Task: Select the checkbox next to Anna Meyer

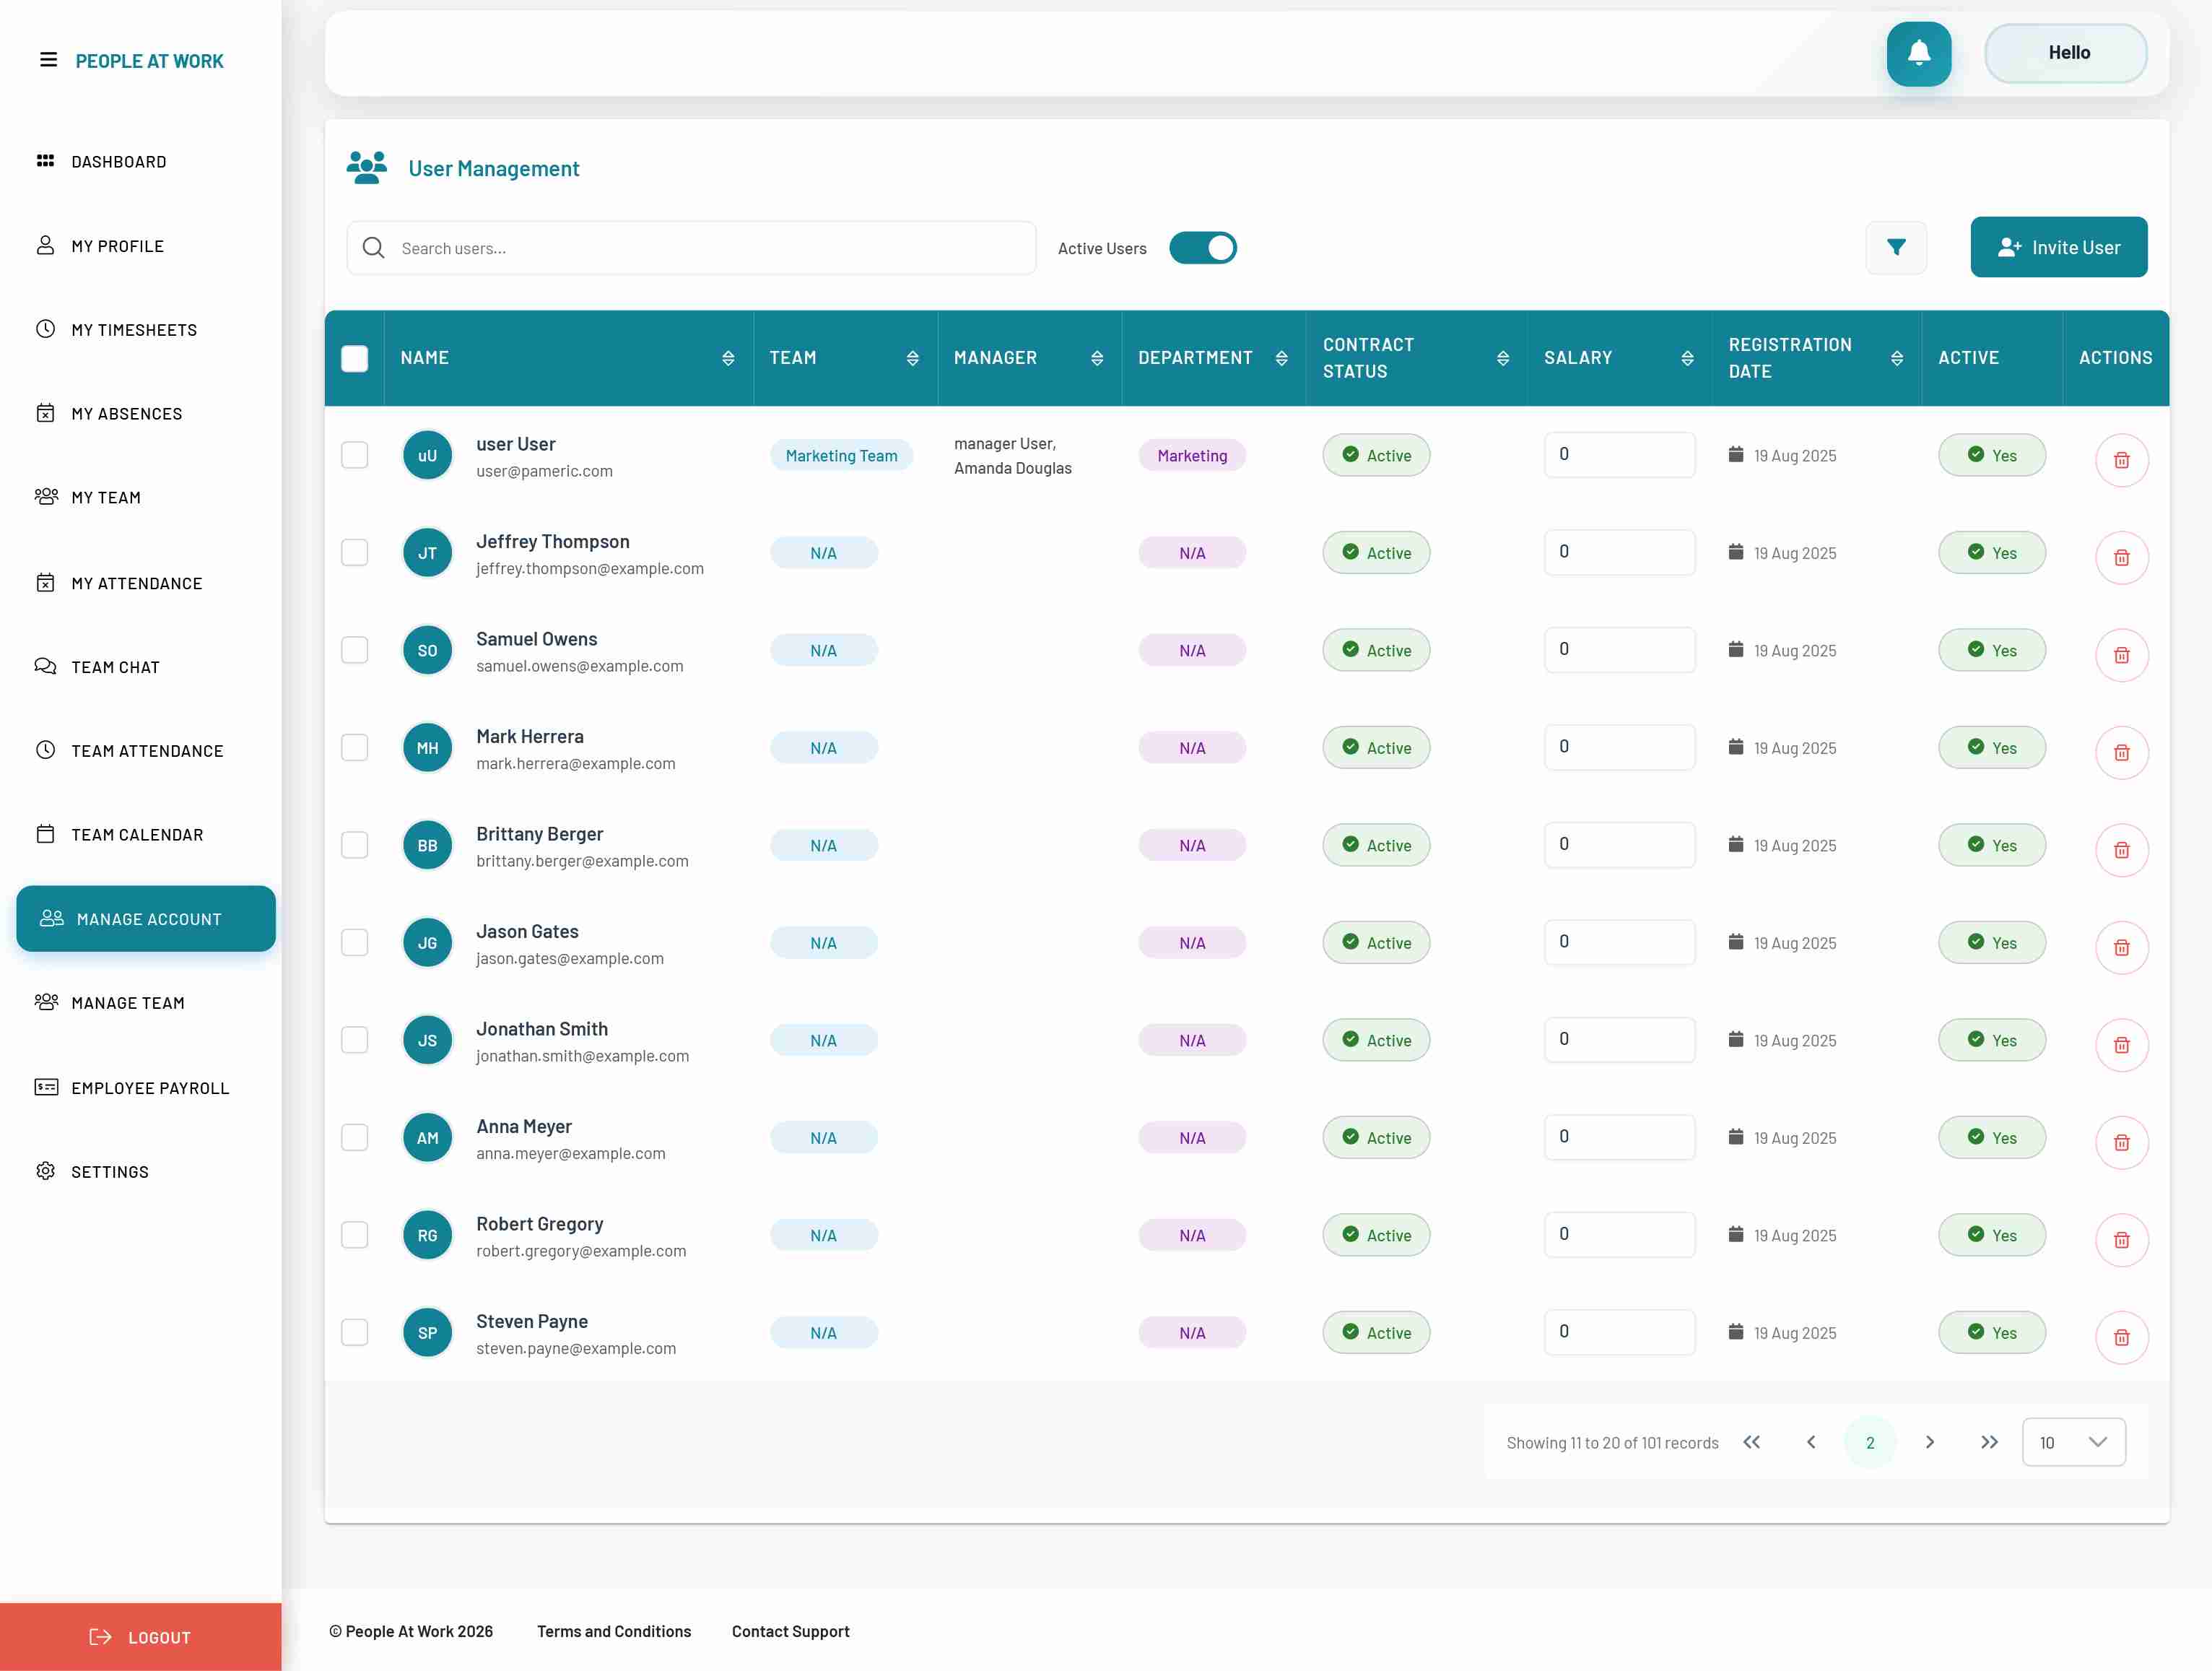Action: pyautogui.click(x=355, y=1137)
